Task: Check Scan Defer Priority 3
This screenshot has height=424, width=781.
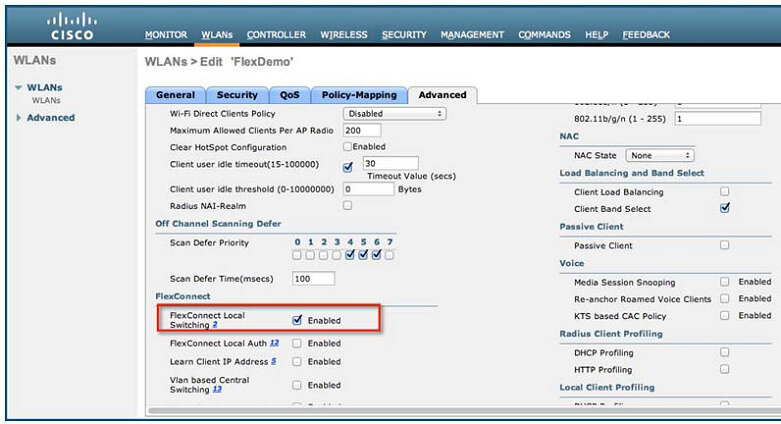Action: [x=336, y=255]
